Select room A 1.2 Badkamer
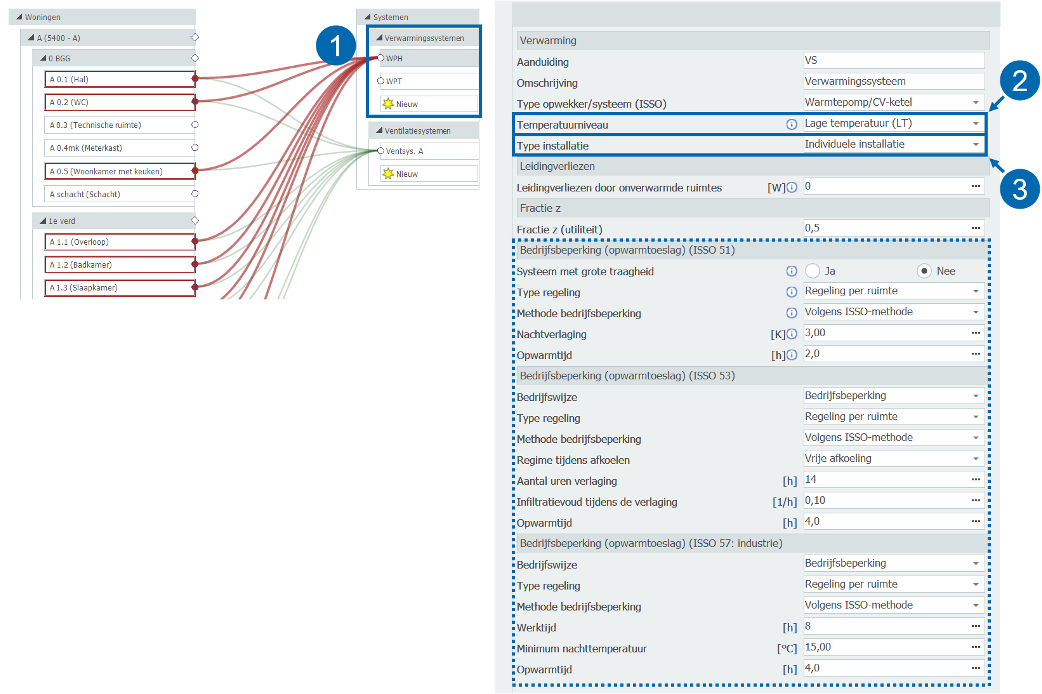 [119, 265]
